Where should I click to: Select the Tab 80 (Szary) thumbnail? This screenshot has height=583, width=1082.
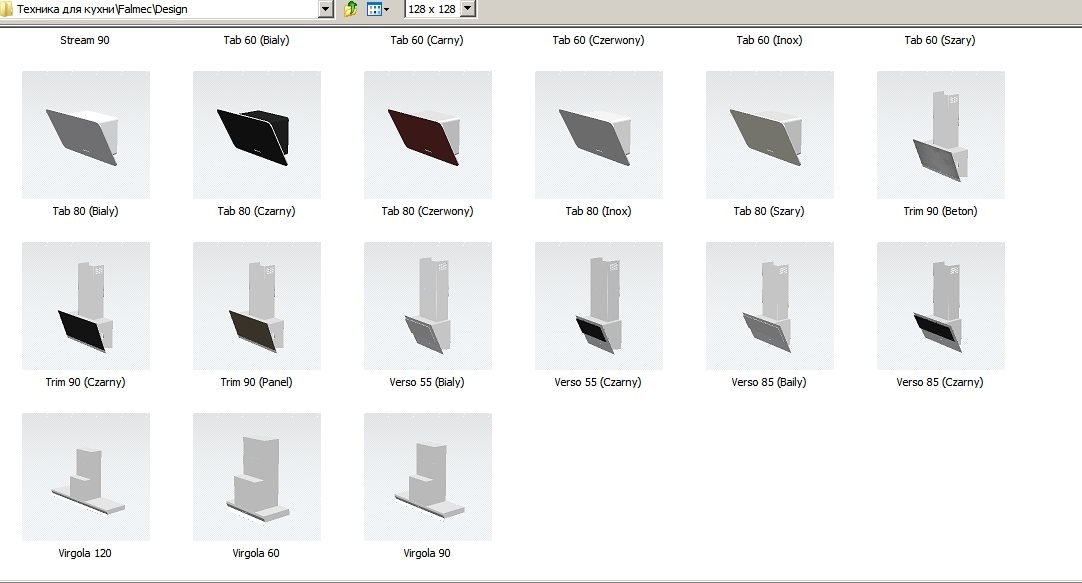click(x=770, y=135)
